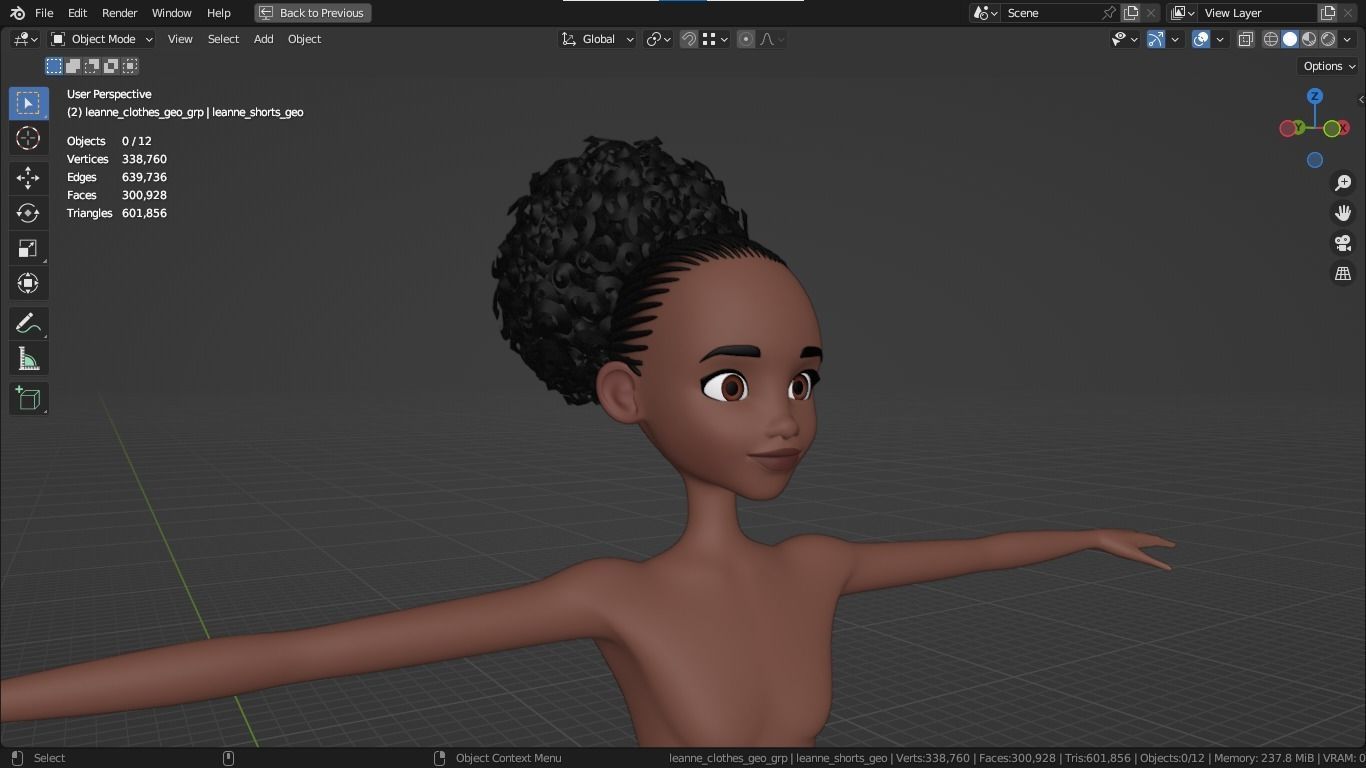
Task: Browse scenes with the Scene icon dropdown
Action: [986, 13]
